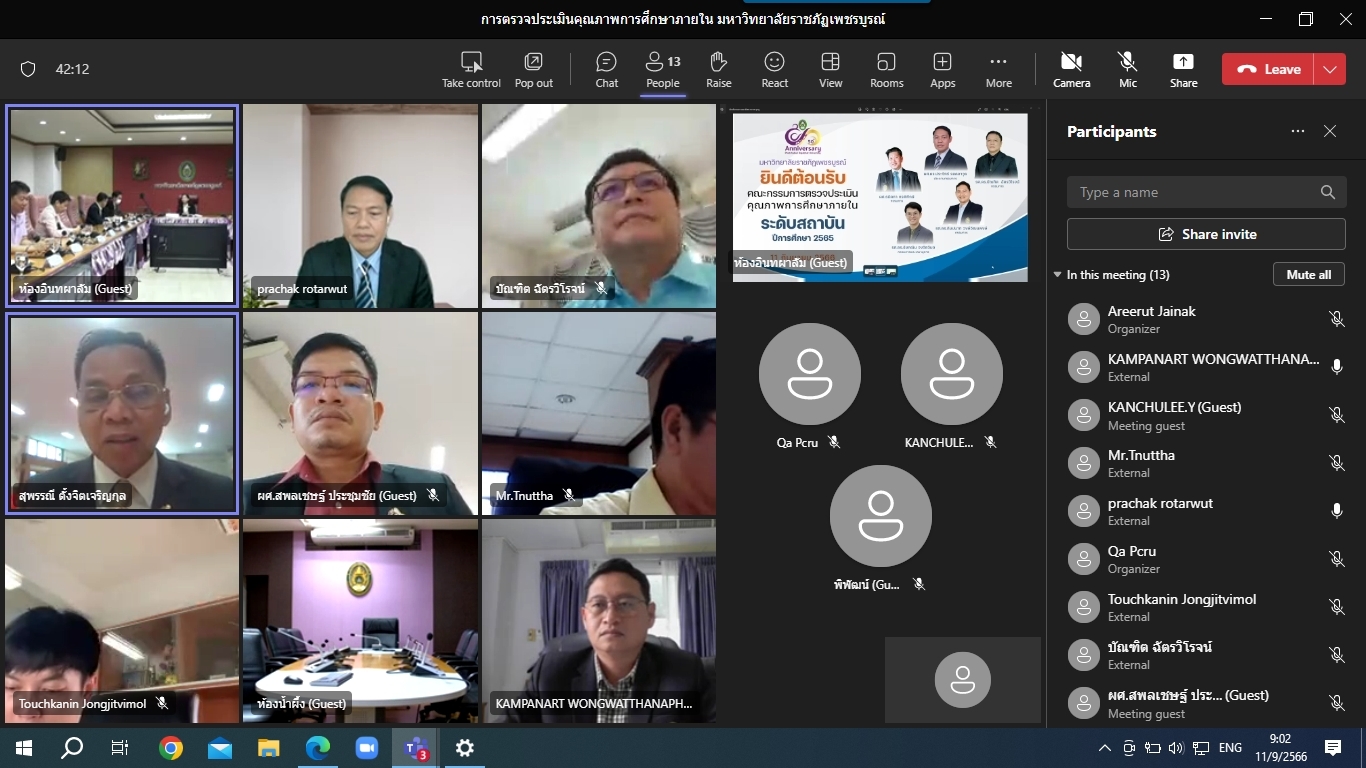Click Take control in meeting toolbar
This screenshot has height=768, width=1366.
coord(471,69)
